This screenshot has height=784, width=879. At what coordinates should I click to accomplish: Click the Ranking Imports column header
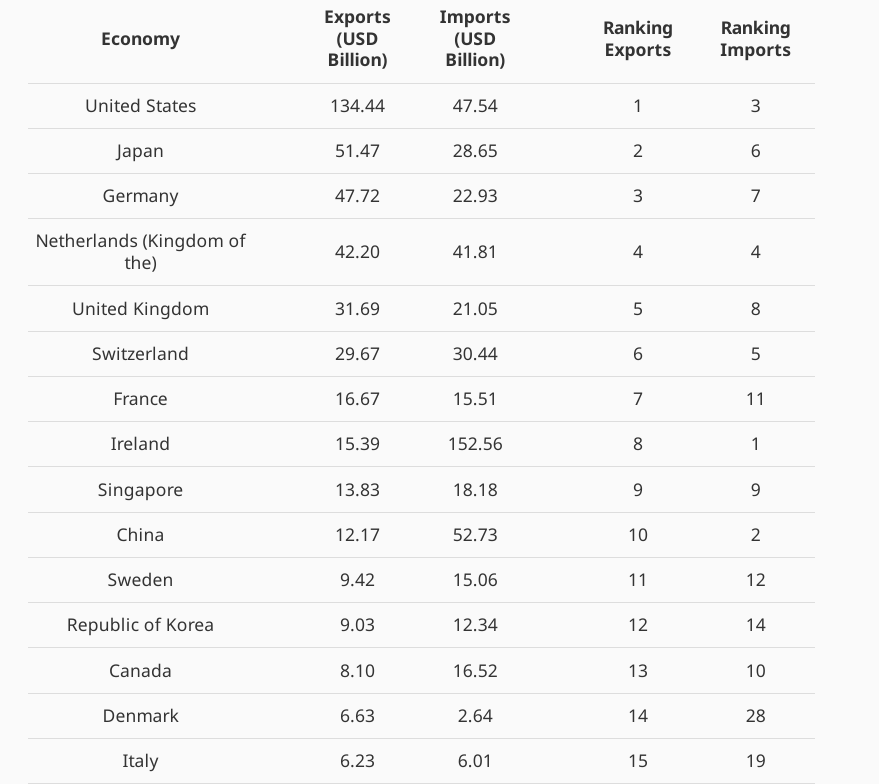[755, 39]
